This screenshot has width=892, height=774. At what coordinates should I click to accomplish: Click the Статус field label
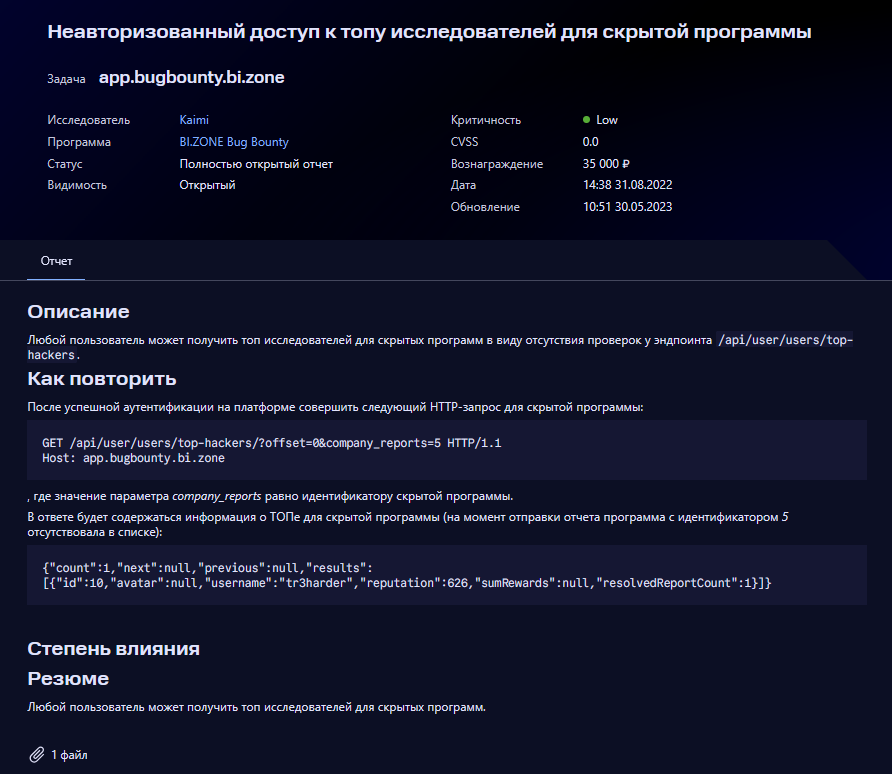coord(65,164)
